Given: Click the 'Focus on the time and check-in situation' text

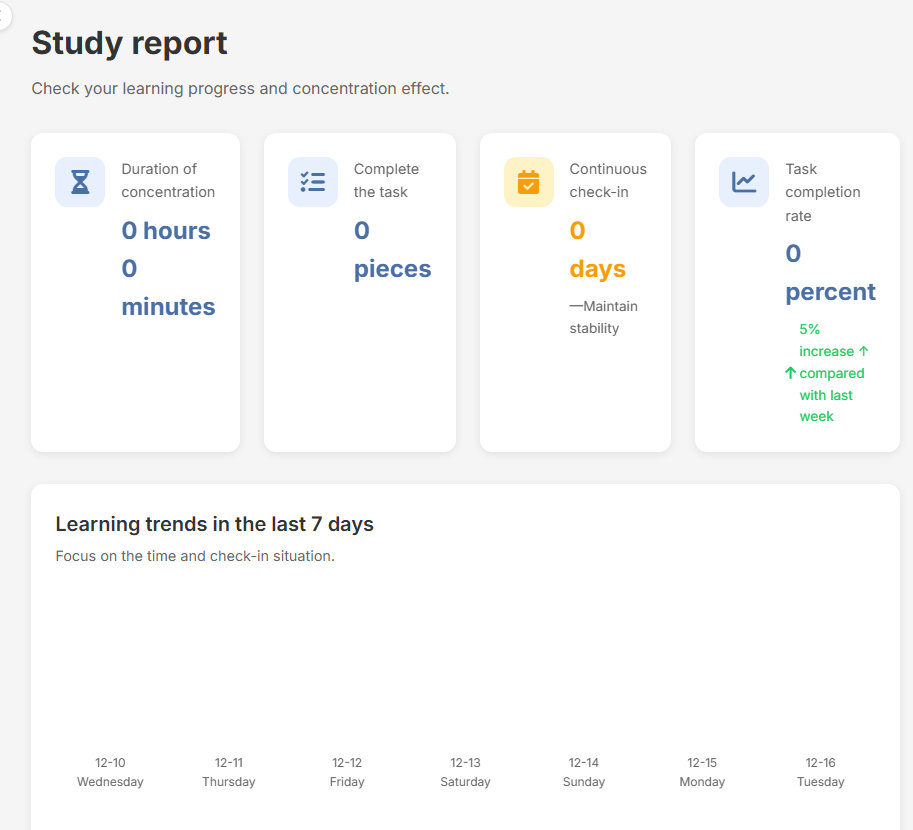Looking at the screenshot, I should pyautogui.click(x=195, y=556).
